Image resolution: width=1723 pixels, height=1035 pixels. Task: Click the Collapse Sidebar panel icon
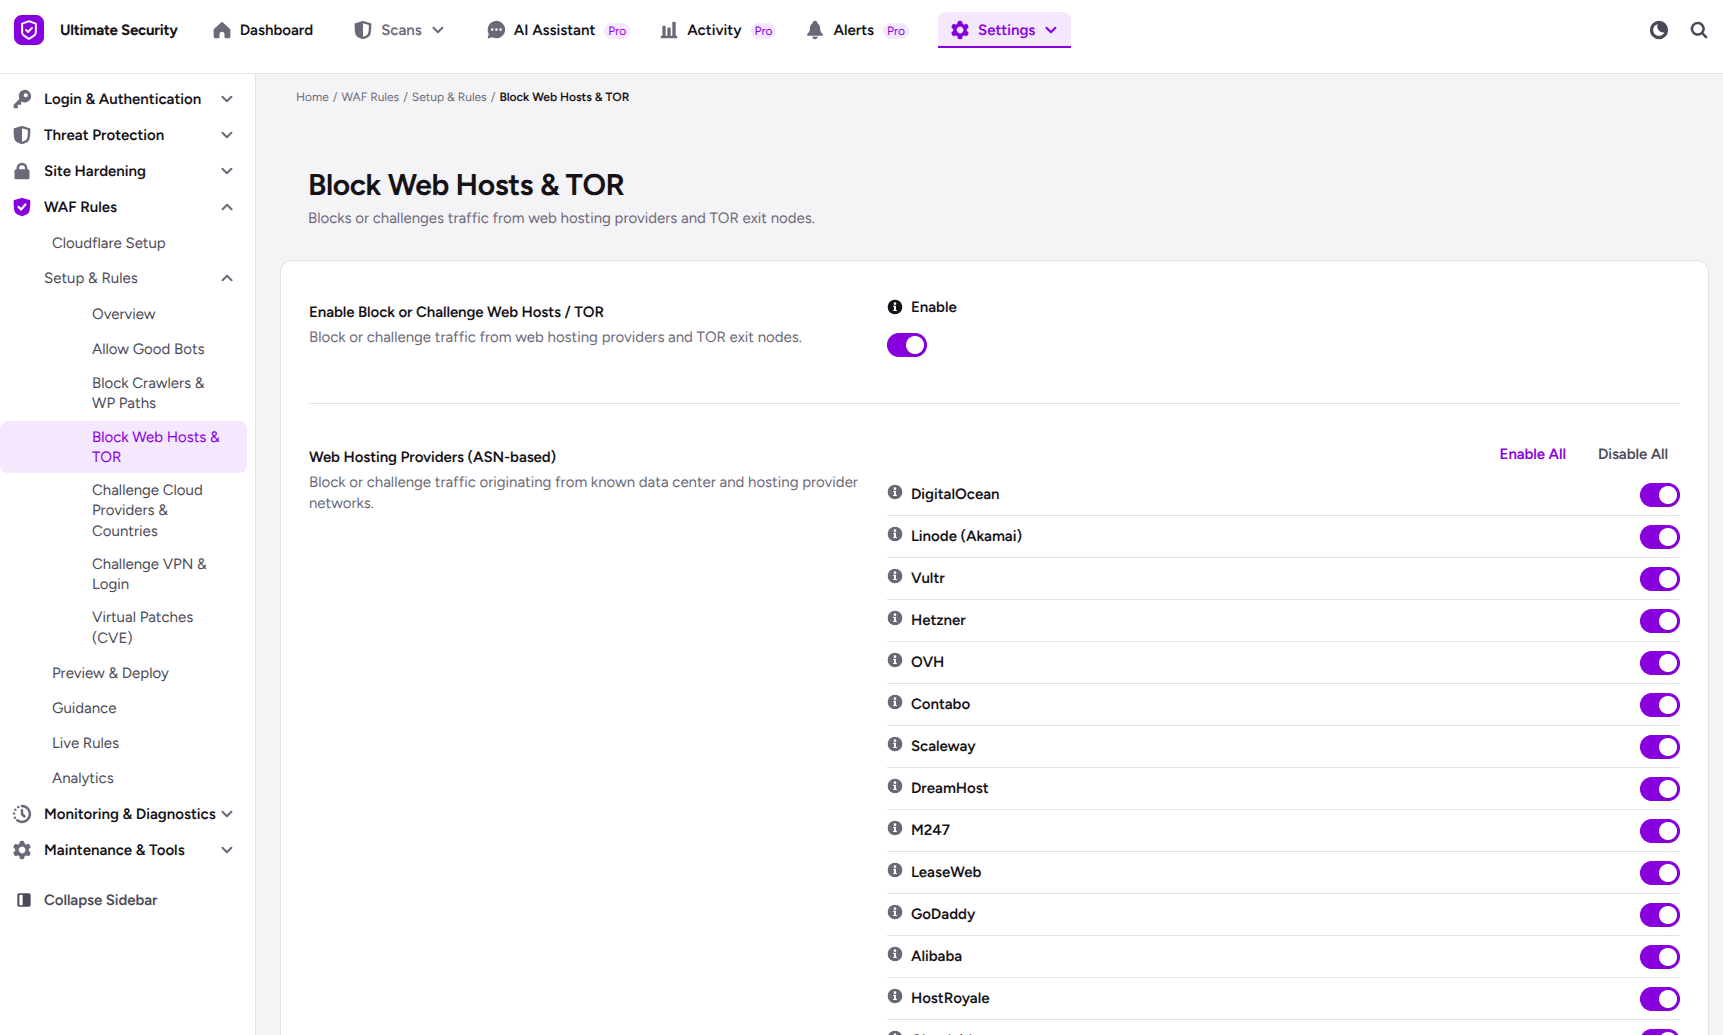tap(24, 900)
